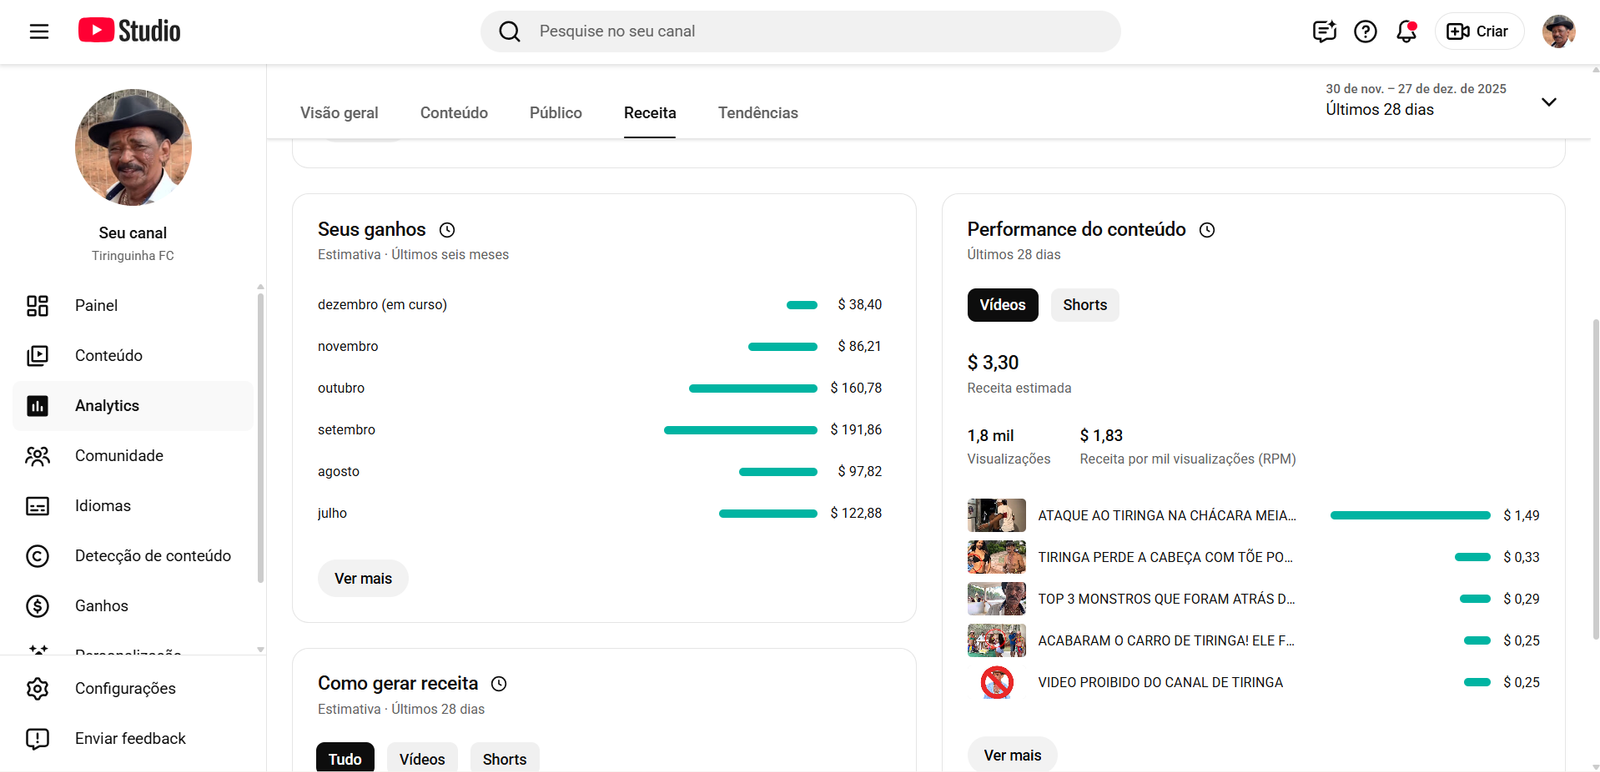Click the search magnifier icon
This screenshot has height=772, width=1600.
point(510,31)
